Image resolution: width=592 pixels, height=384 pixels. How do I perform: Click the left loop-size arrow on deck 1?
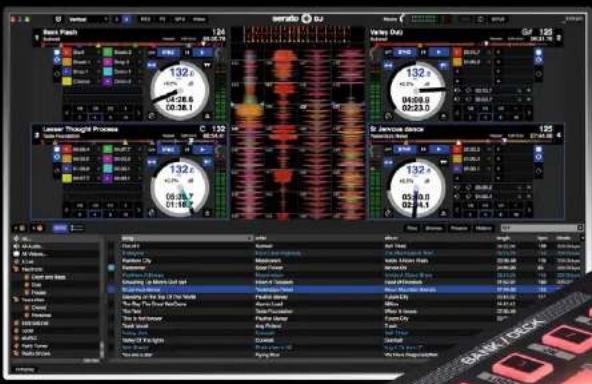[67, 113]
